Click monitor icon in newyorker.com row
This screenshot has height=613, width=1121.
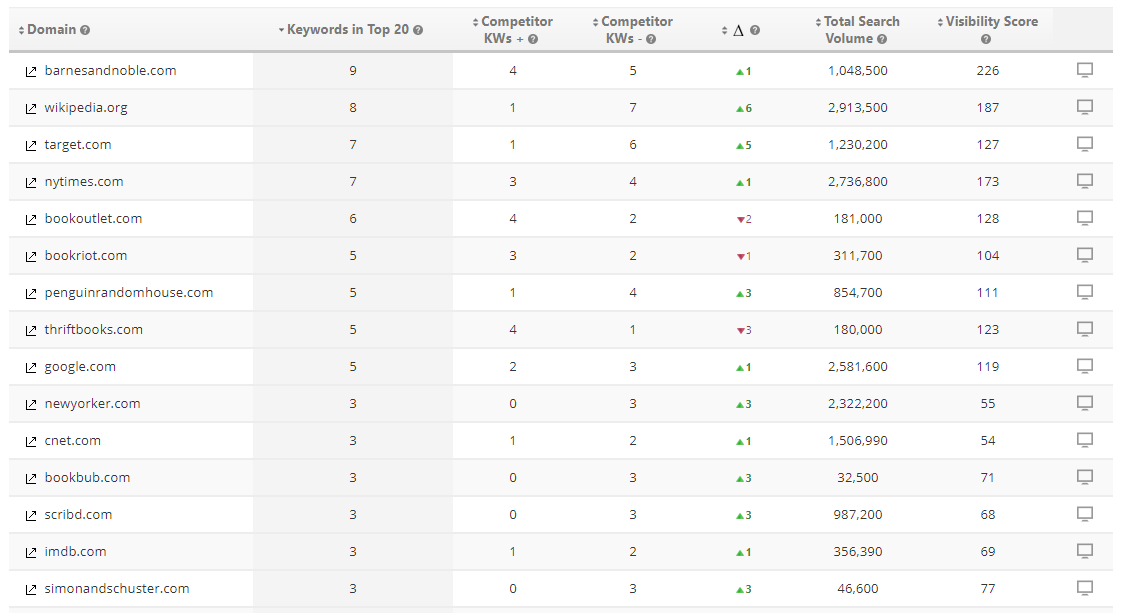1085,403
